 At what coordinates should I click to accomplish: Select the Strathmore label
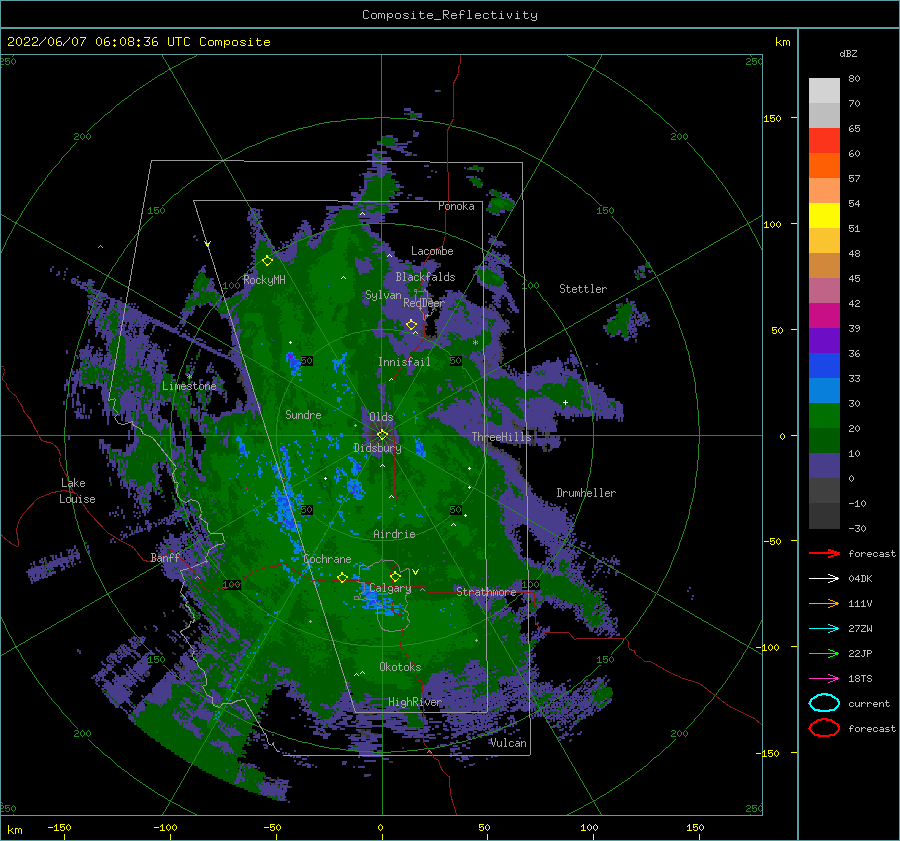[486, 591]
